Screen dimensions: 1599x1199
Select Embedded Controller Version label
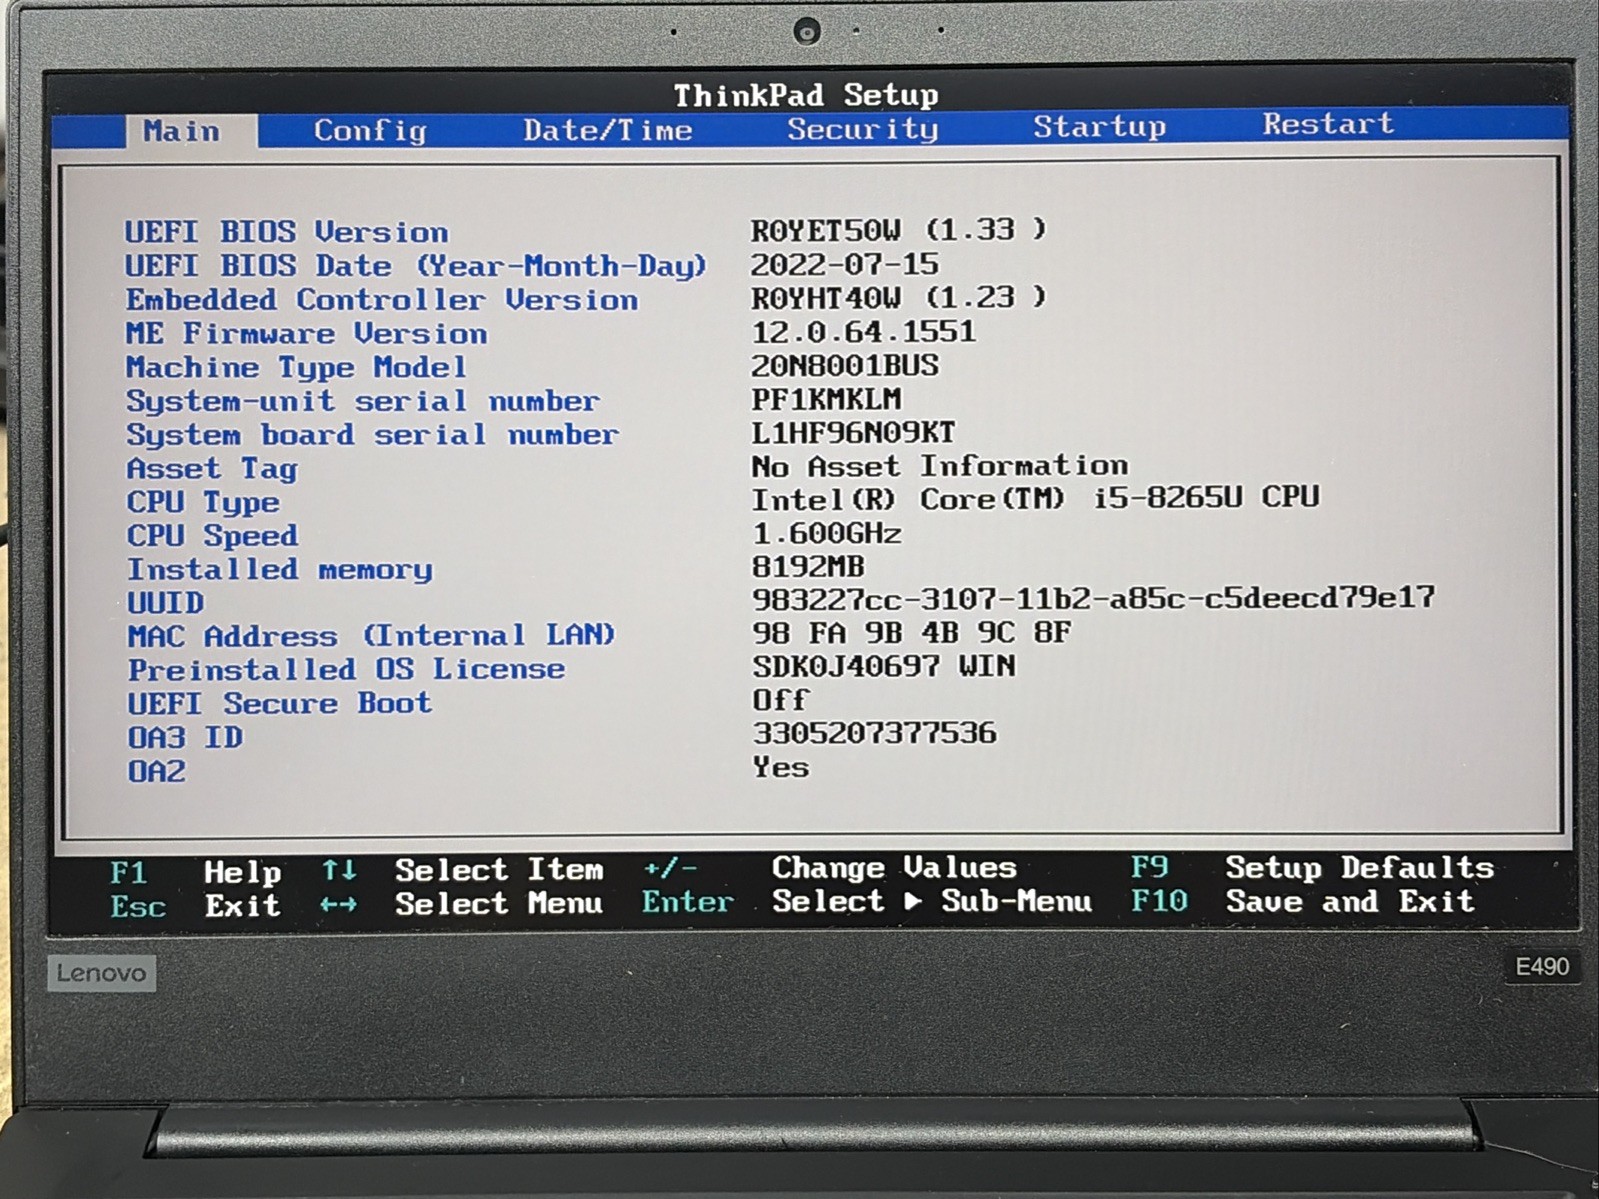click(381, 300)
